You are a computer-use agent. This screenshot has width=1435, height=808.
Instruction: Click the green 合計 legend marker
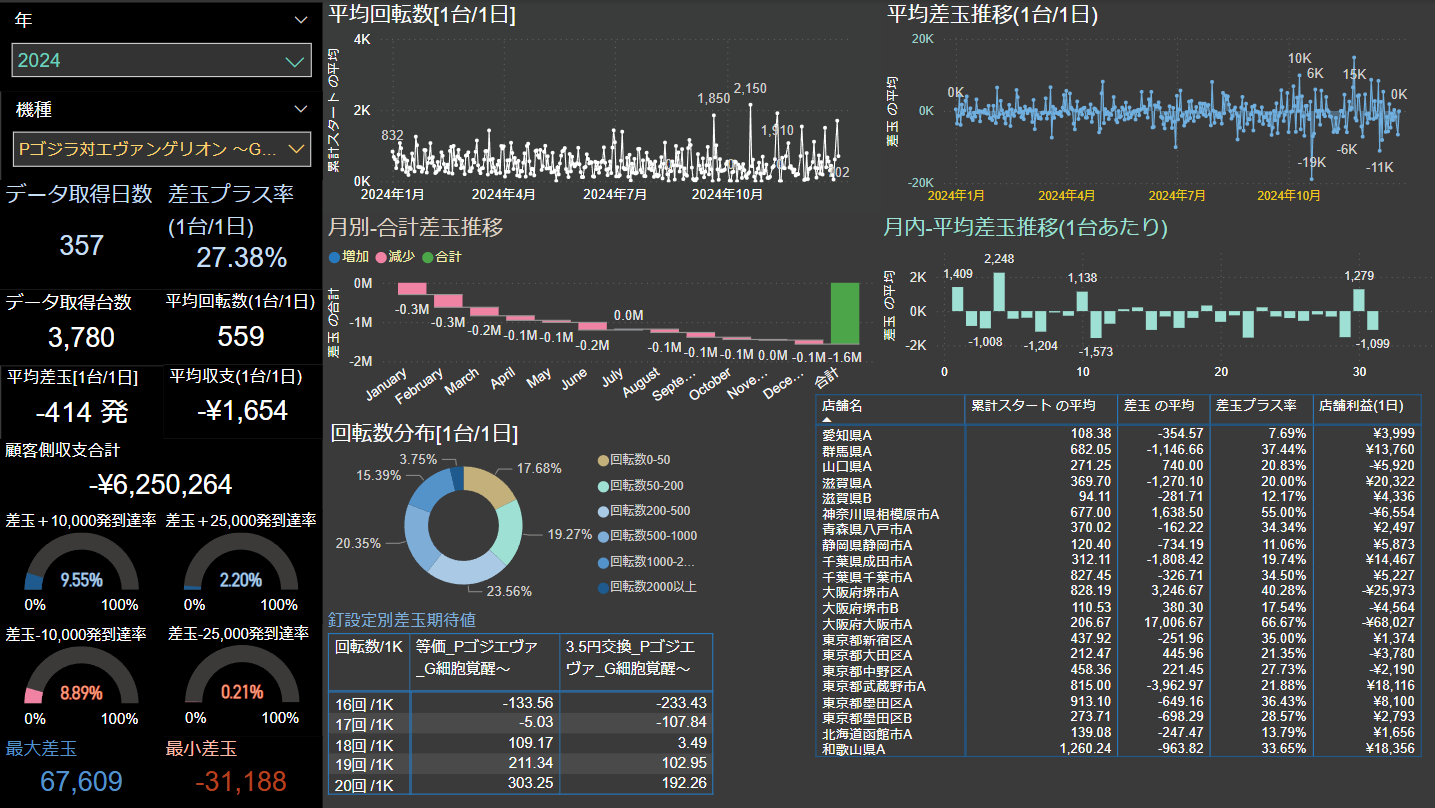point(428,257)
